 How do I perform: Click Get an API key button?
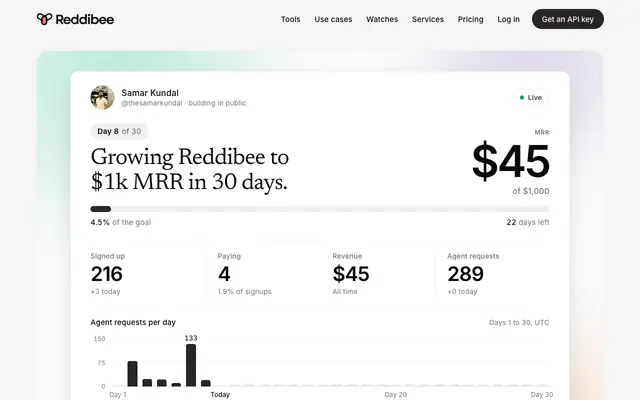[567, 19]
